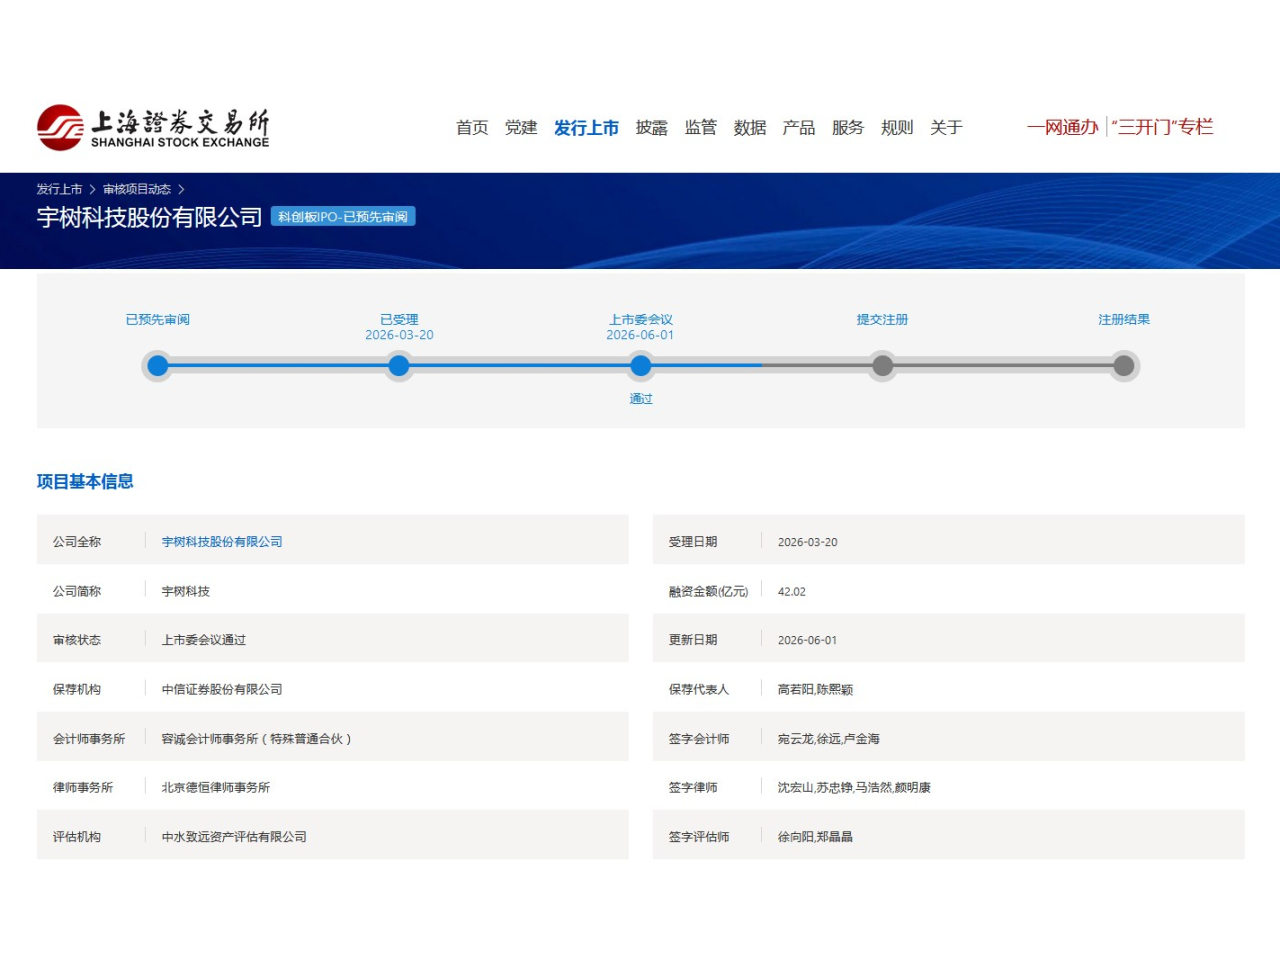The width and height of the screenshot is (1280, 960).
Task: Click the 保荐代表人 label
Action: [699, 690]
